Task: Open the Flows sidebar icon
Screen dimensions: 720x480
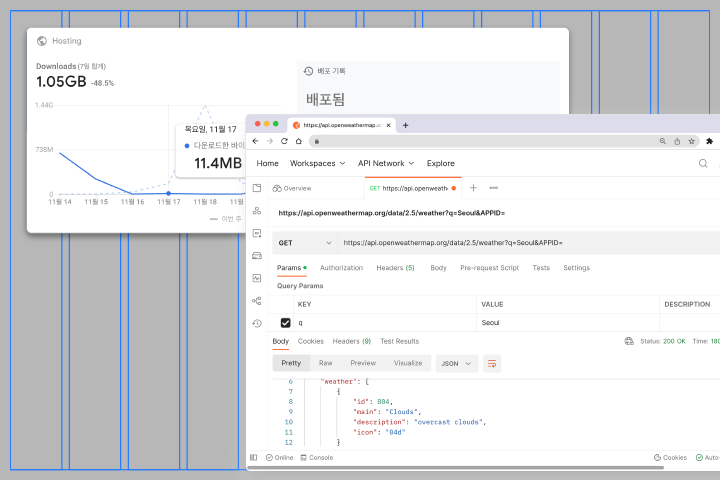Action: tap(257, 301)
